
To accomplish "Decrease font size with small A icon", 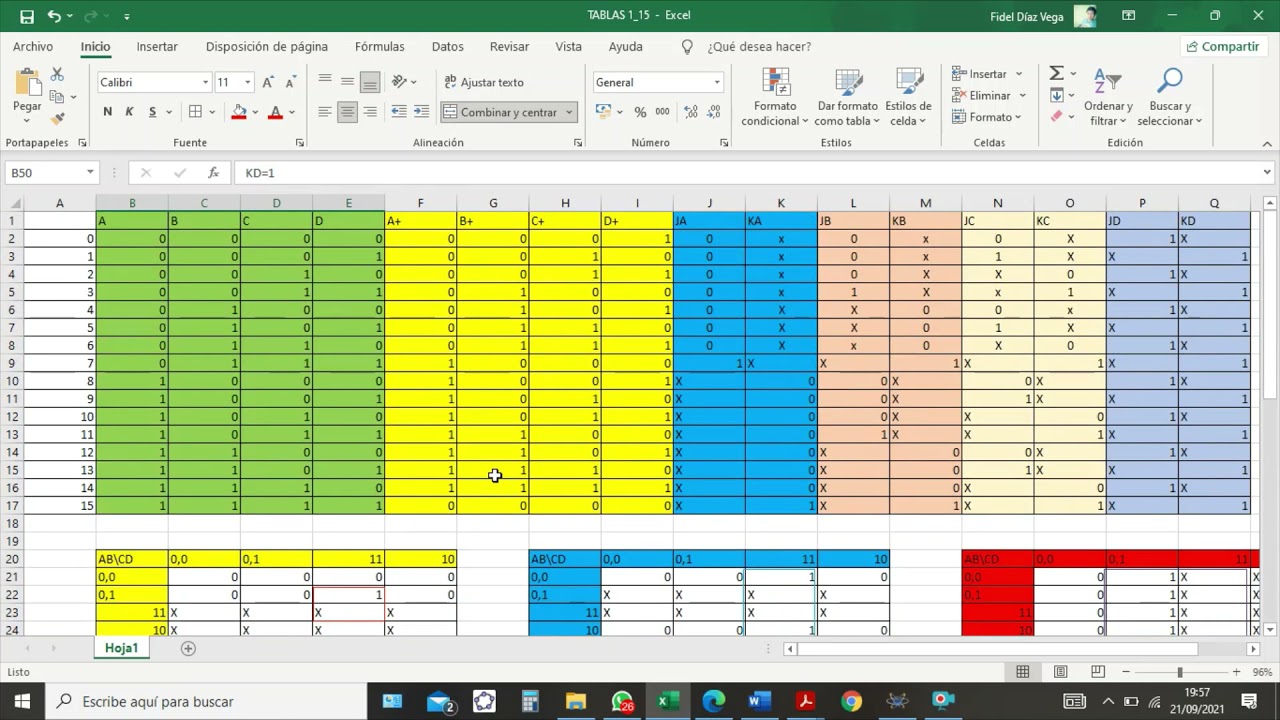I will tap(290, 82).
